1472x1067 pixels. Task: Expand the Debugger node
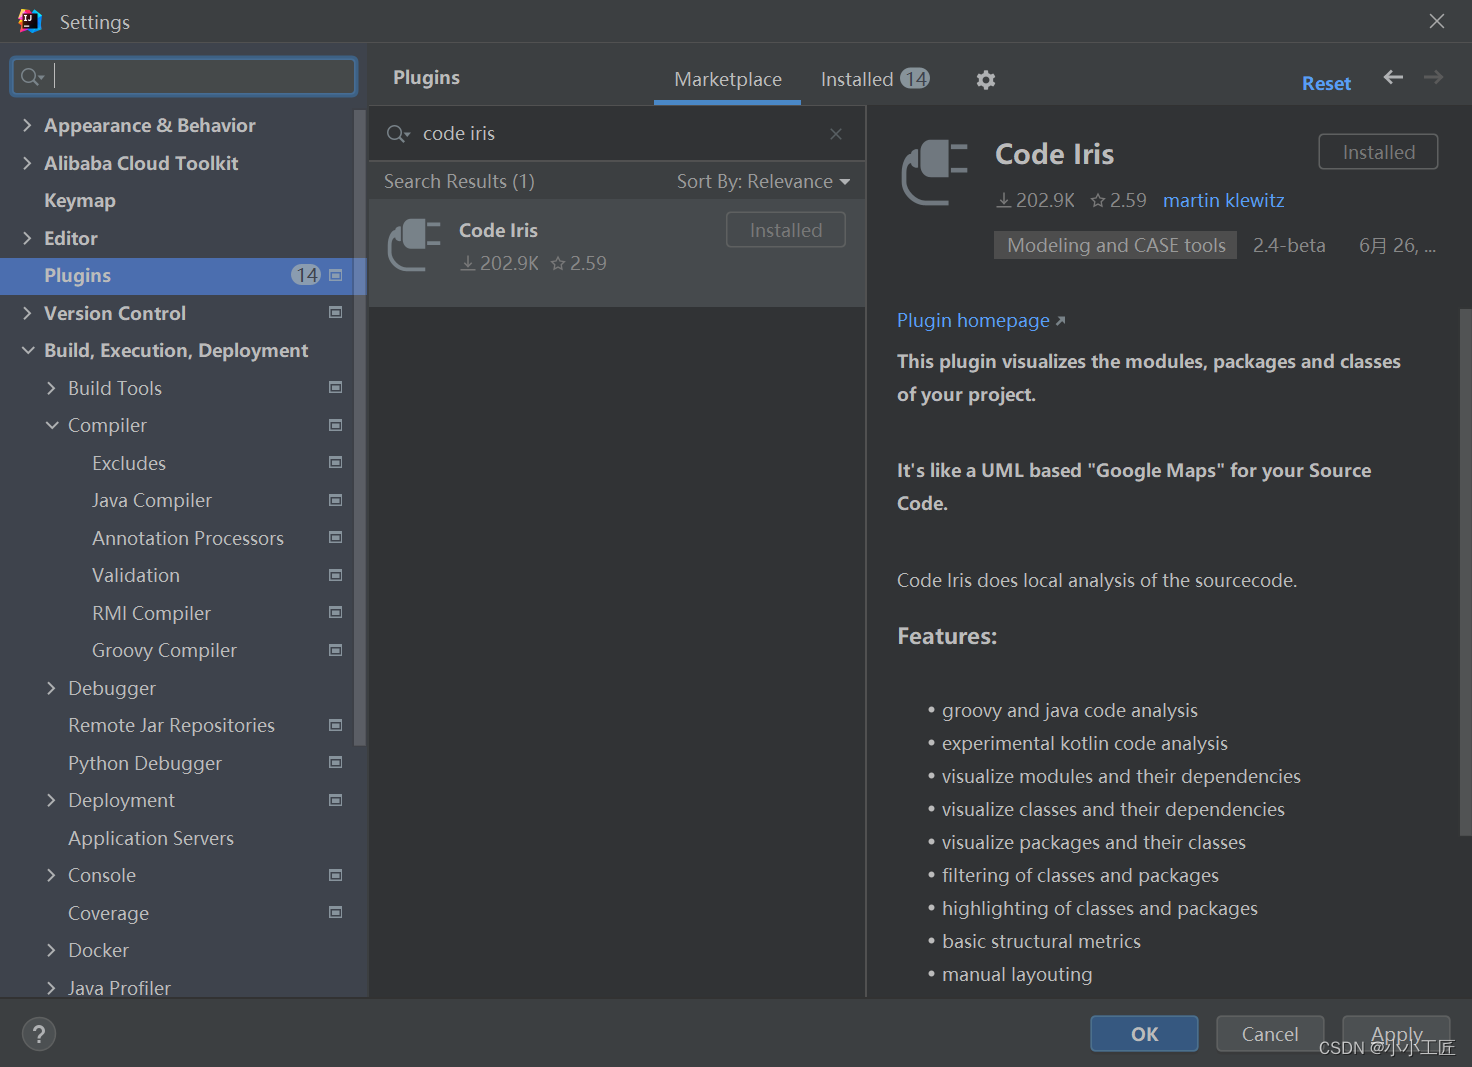point(51,688)
